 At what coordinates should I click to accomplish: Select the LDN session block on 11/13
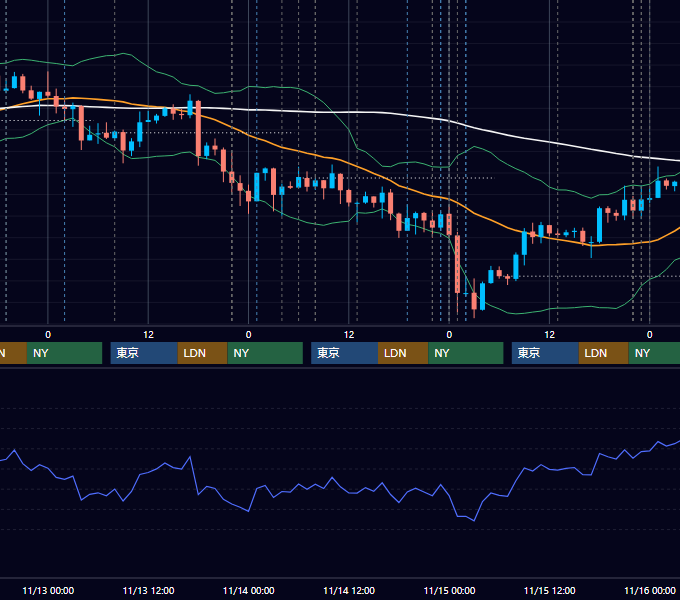(x=202, y=353)
